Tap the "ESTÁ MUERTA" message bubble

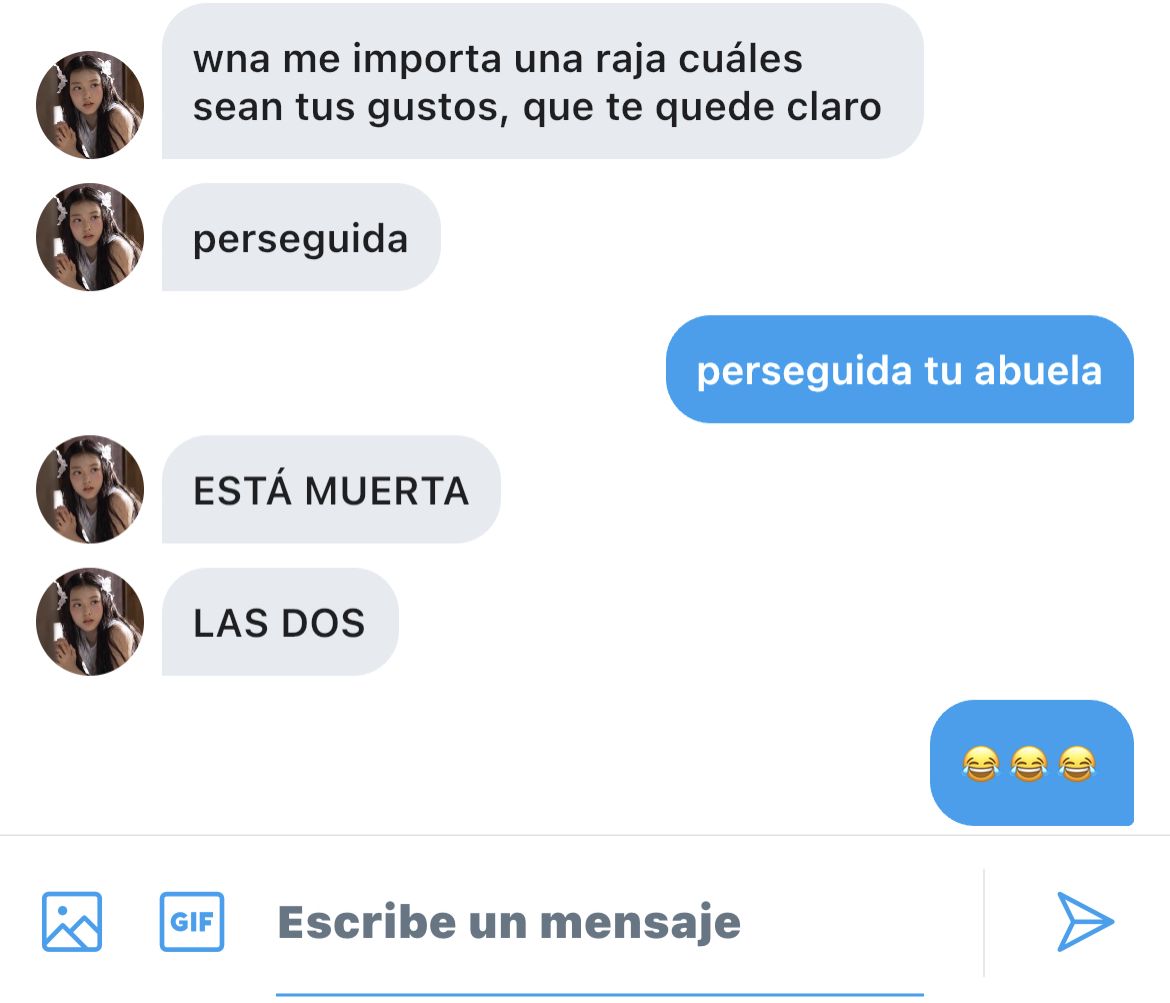(x=331, y=490)
